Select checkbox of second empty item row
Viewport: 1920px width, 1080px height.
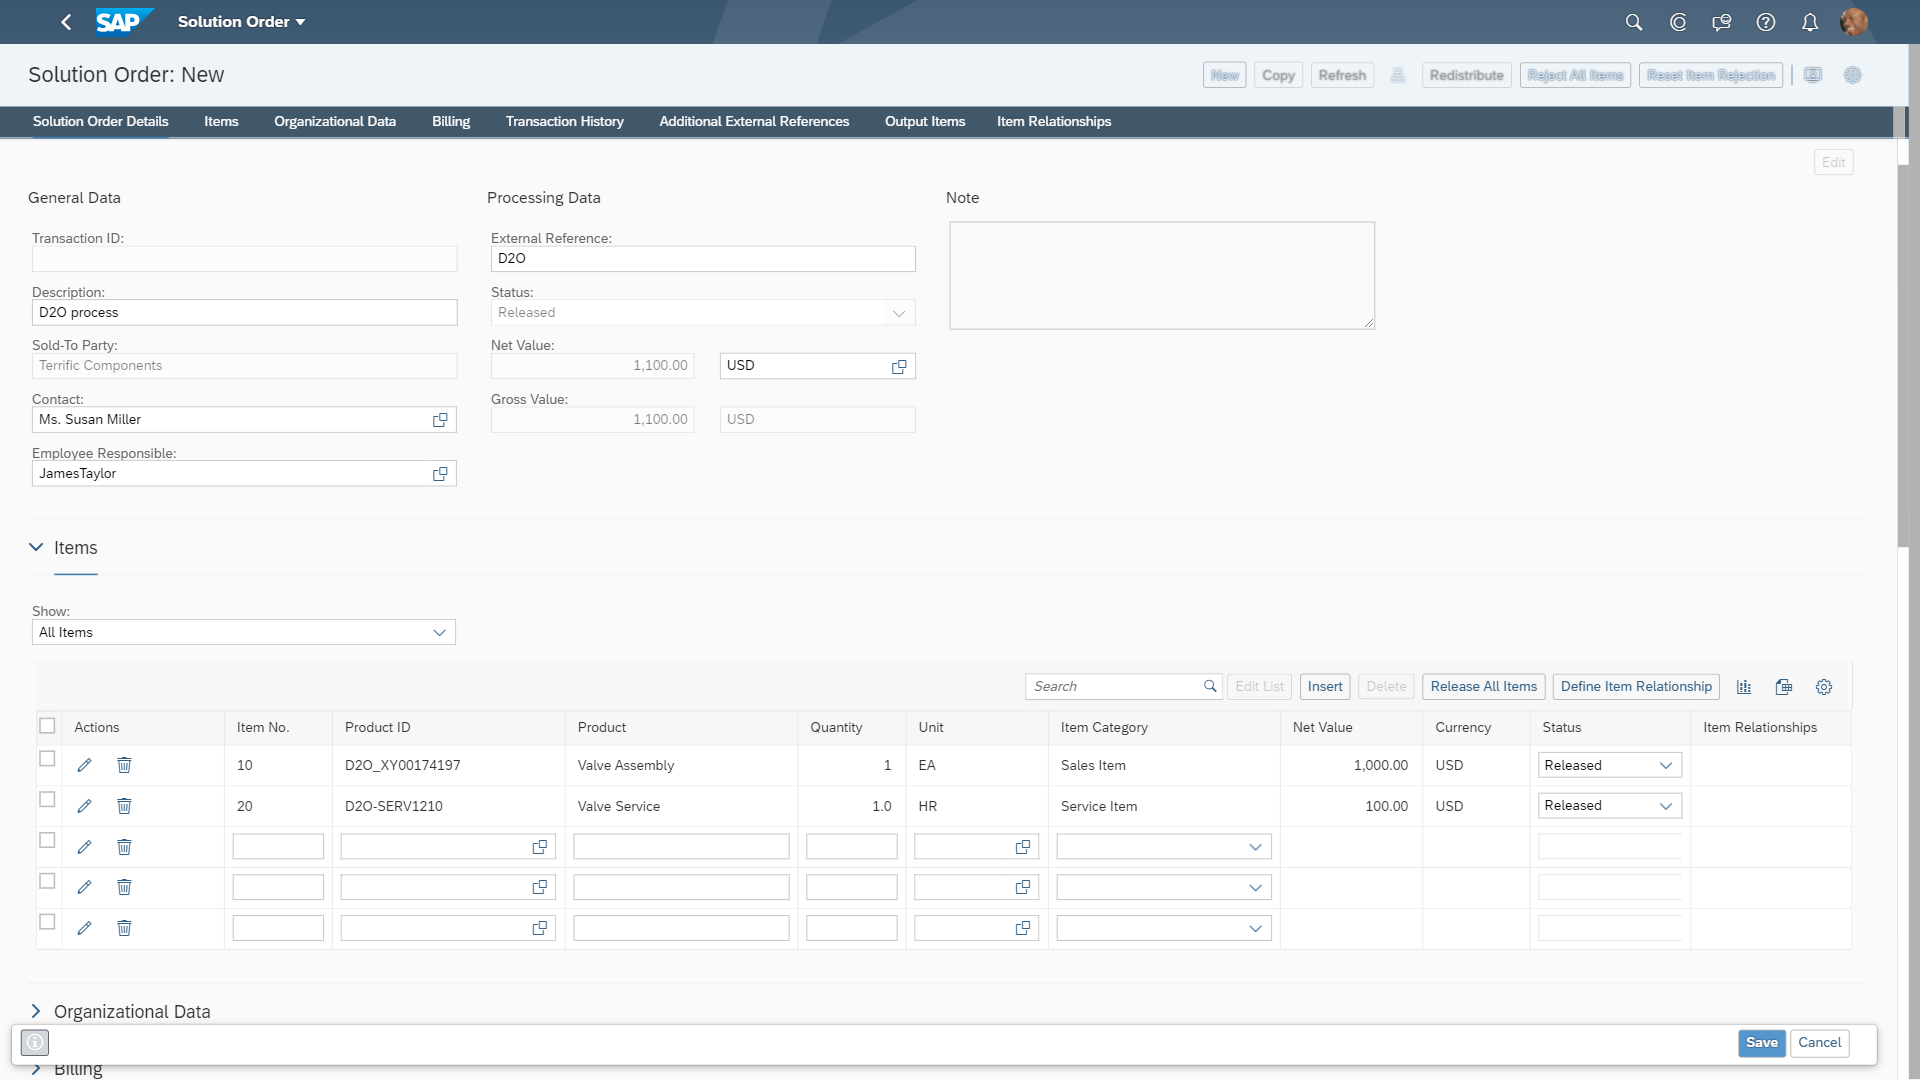tap(47, 881)
